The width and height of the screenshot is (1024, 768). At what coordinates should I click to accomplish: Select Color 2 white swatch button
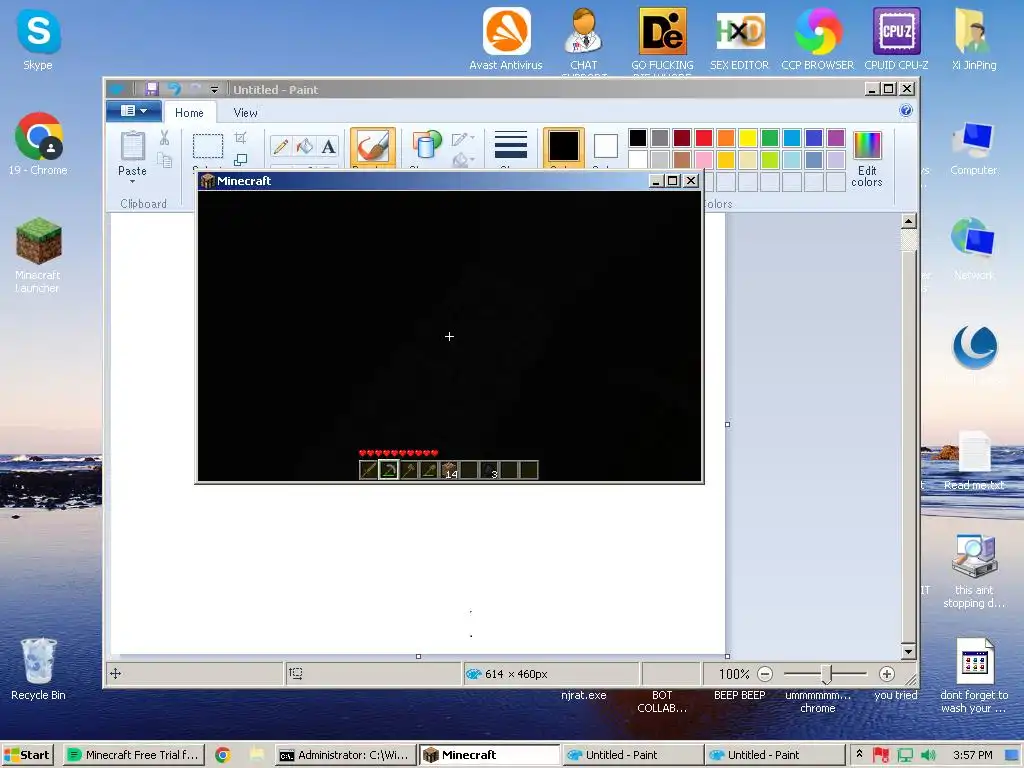(605, 146)
